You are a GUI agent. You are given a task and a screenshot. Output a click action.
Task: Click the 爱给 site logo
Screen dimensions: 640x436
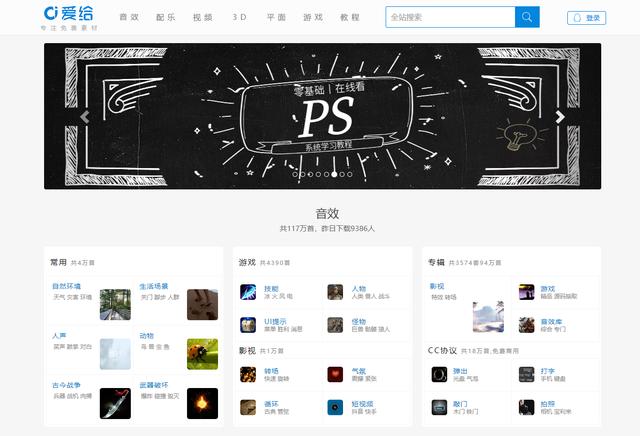(69, 13)
